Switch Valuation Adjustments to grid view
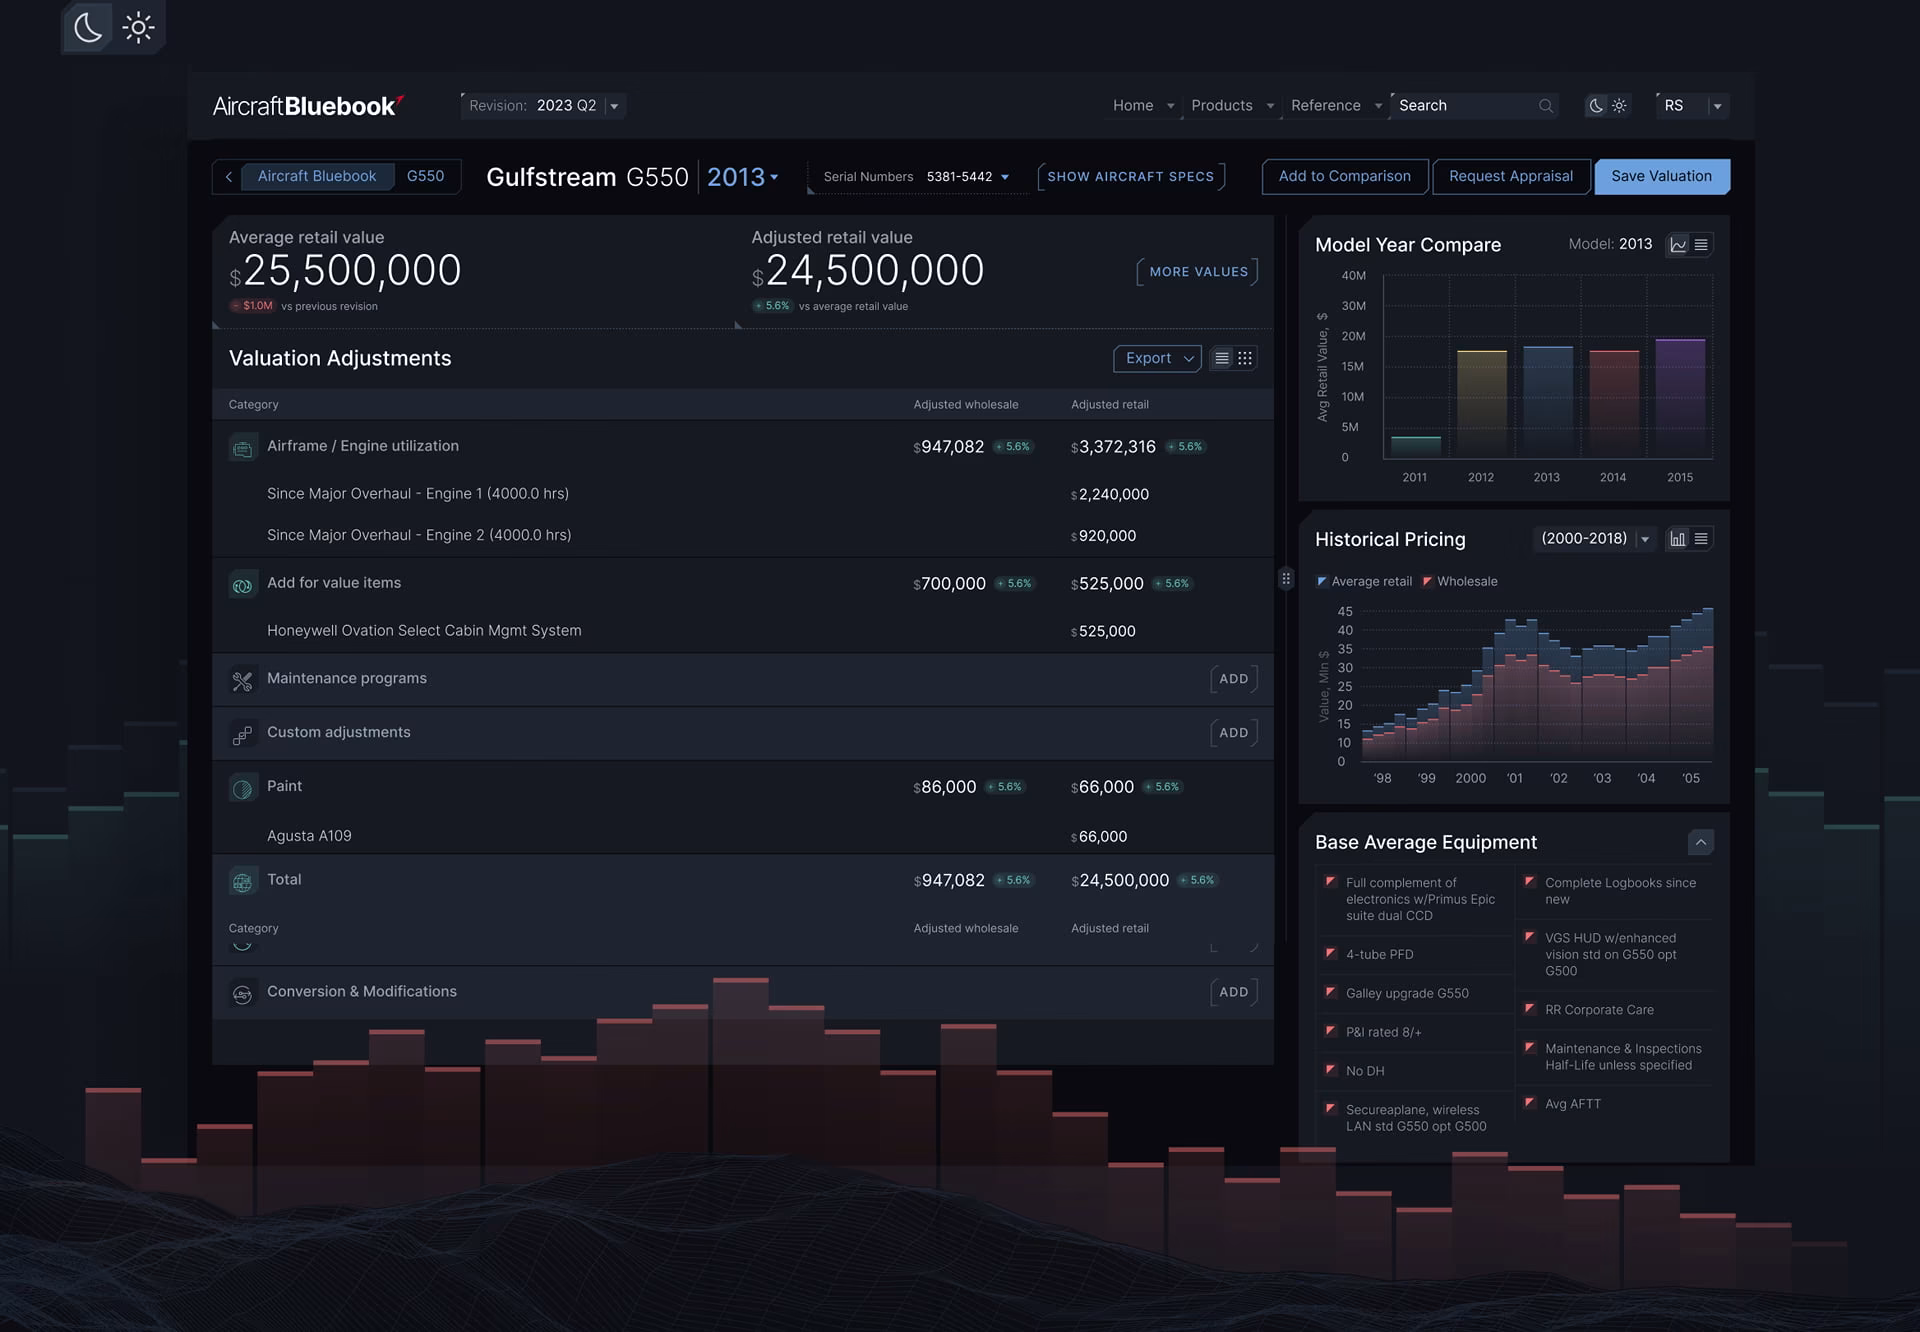Screen dimensions: 1920x1332 pyautogui.click(x=1245, y=358)
